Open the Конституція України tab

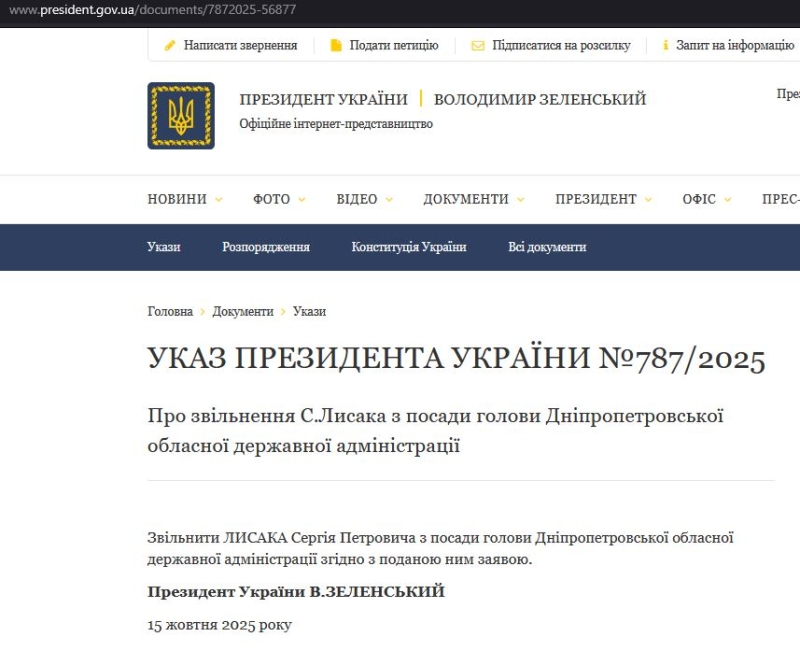(x=408, y=247)
